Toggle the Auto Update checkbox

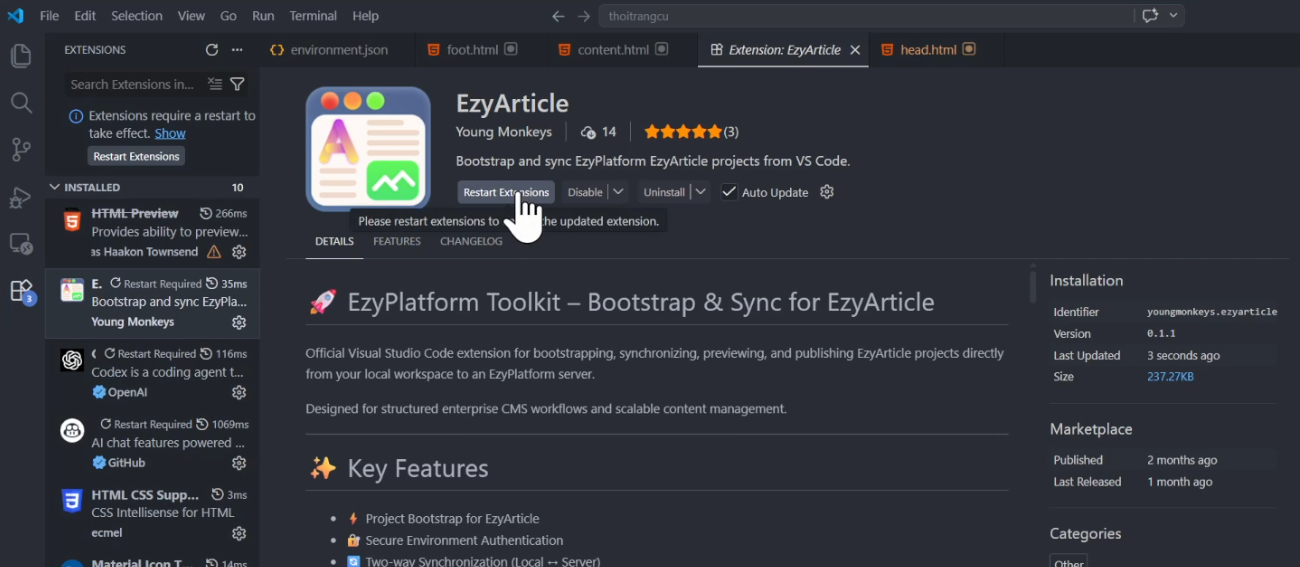coord(729,192)
